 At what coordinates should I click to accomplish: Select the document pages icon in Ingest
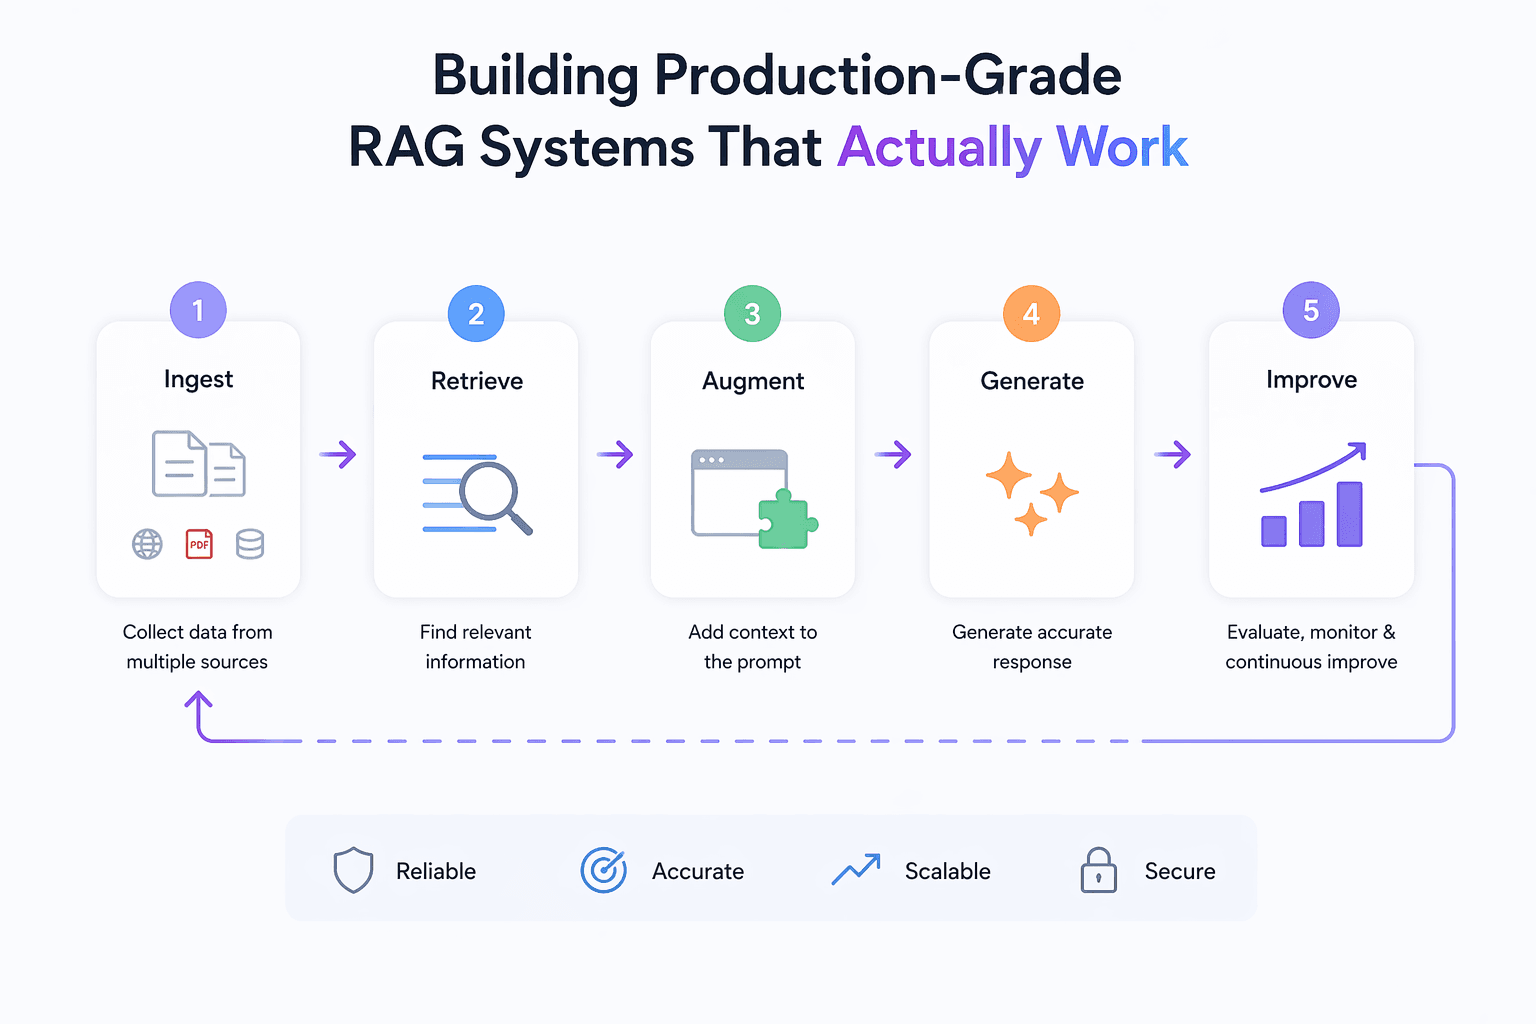tap(197, 463)
